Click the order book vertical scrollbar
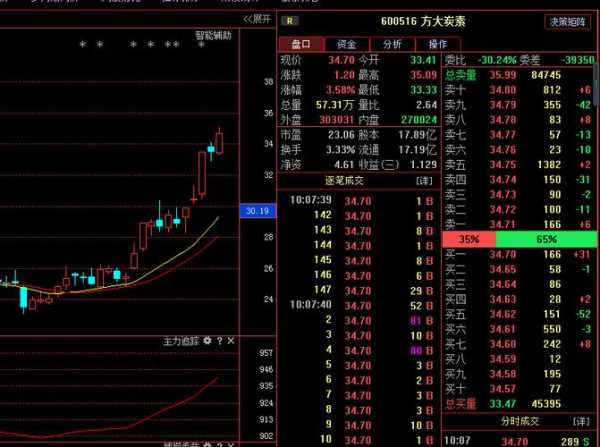Image resolution: width=600 pixels, height=447 pixels. coord(597,82)
